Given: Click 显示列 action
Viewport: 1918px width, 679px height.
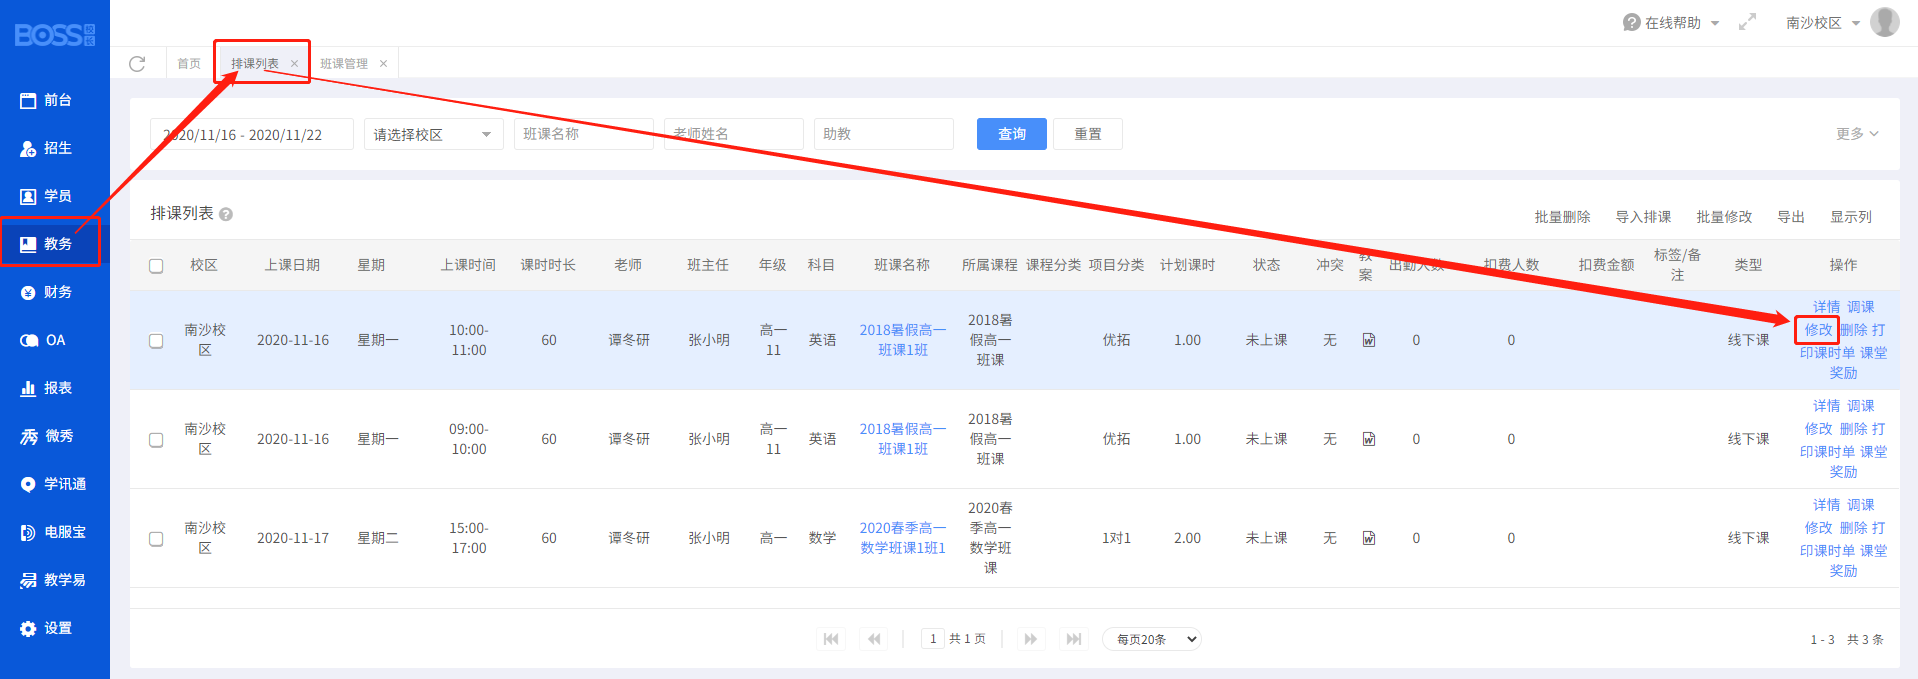Looking at the screenshot, I should coord(1851,216).
